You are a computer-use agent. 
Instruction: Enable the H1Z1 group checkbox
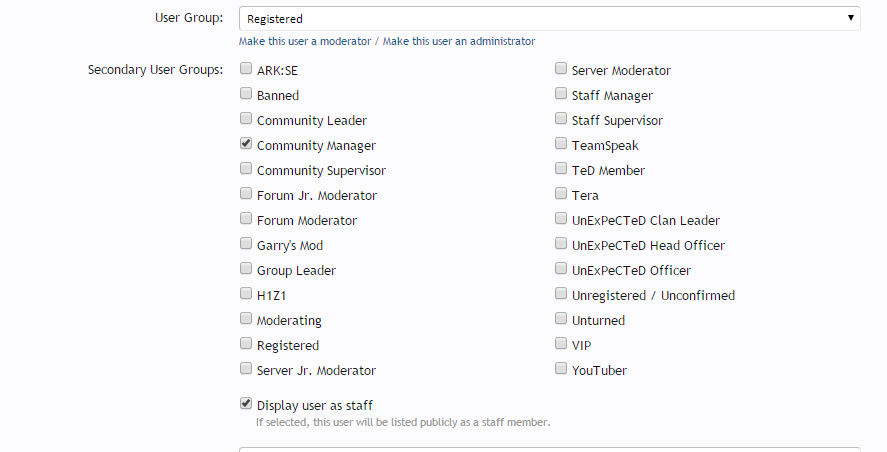tap(246, 294)
